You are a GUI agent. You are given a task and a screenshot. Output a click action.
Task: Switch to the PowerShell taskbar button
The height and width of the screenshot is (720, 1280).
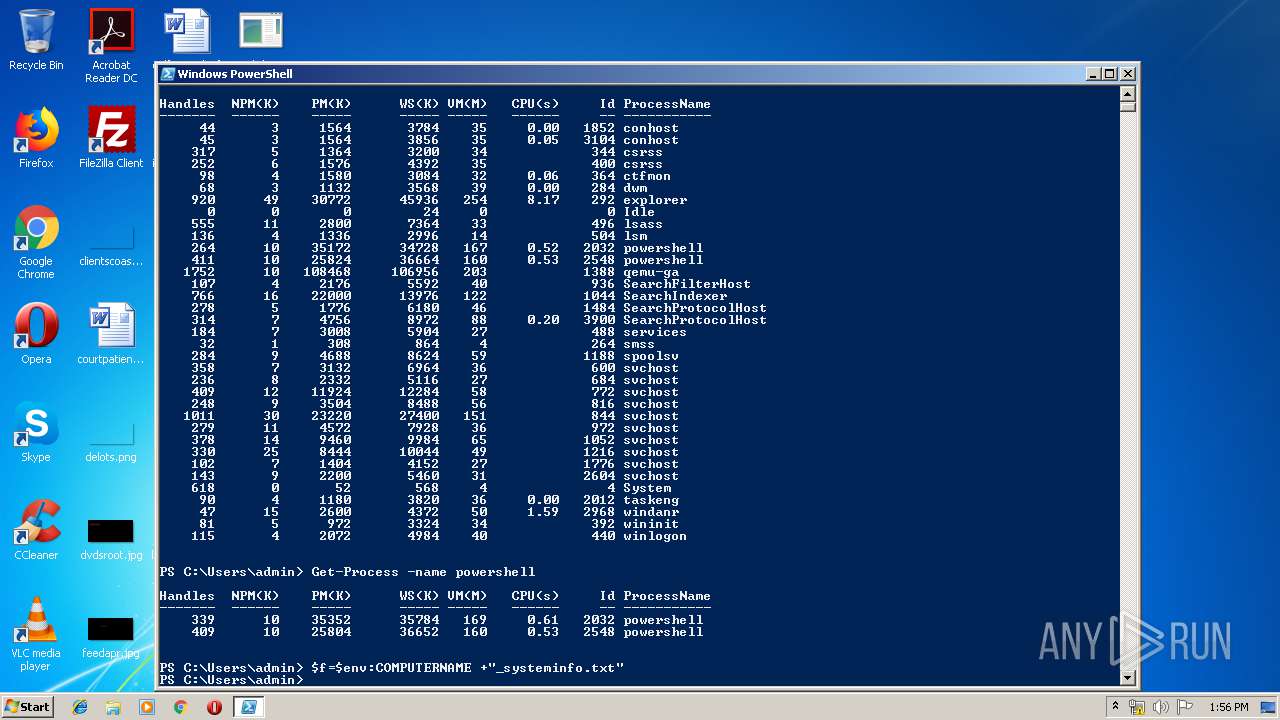coord(249,707)
